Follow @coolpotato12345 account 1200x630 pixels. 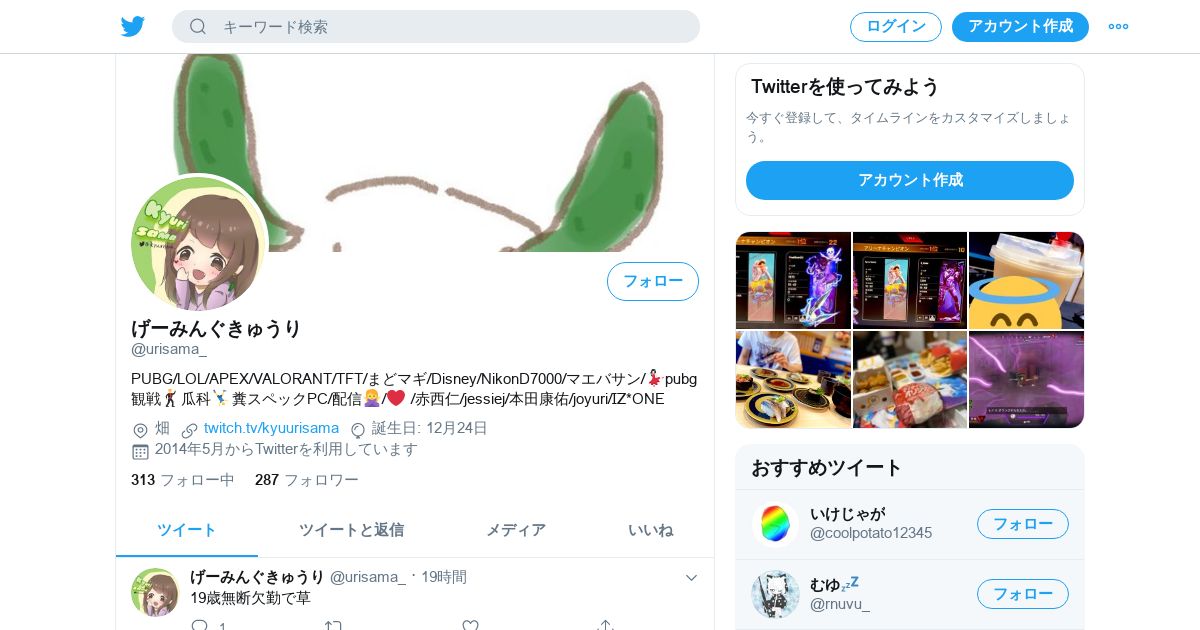coord(1023,524)
